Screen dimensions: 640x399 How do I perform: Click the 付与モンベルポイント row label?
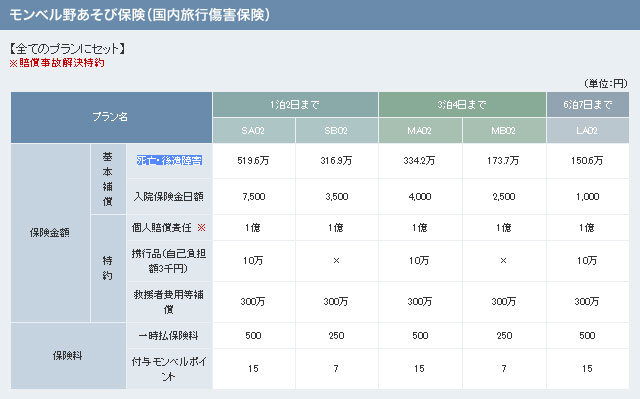tap(169, 369)
